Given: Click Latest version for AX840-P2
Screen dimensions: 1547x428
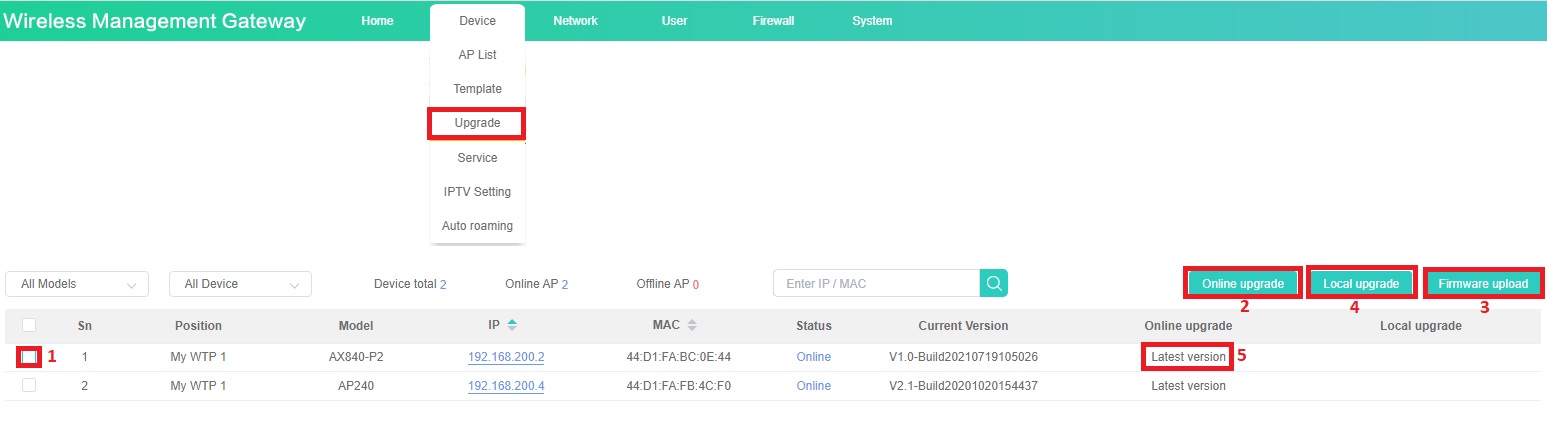Looking at the screenshot, I should pos(1188,357).
